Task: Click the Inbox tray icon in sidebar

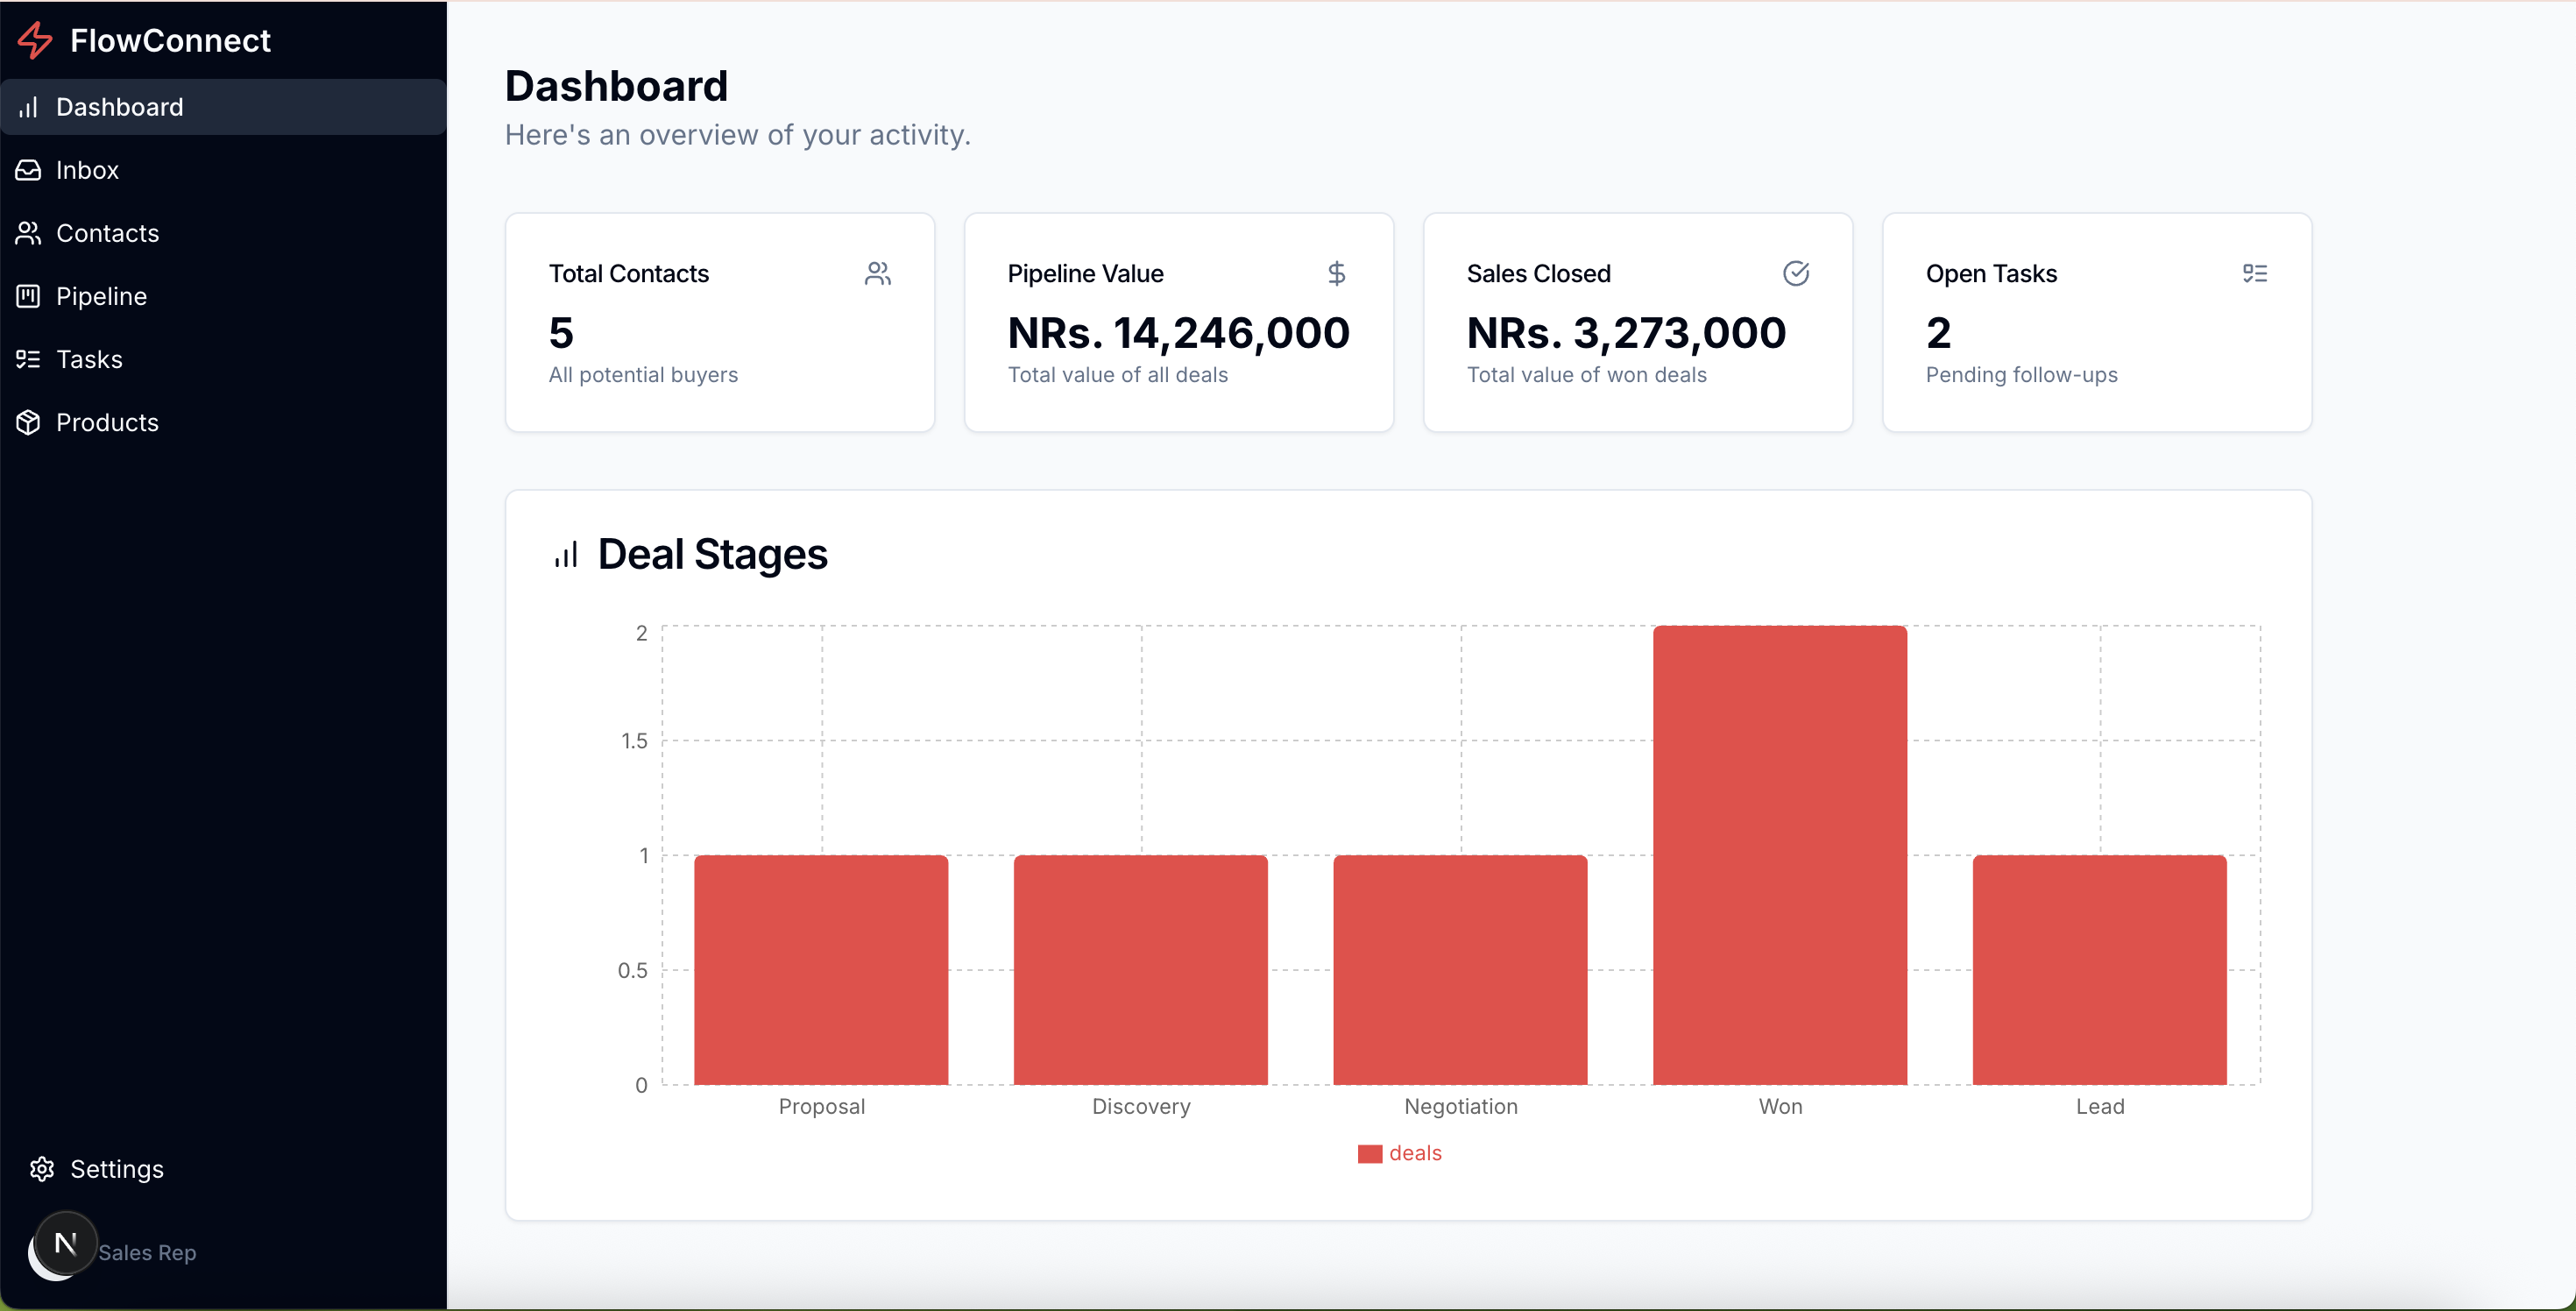Action: coord(28,170)
